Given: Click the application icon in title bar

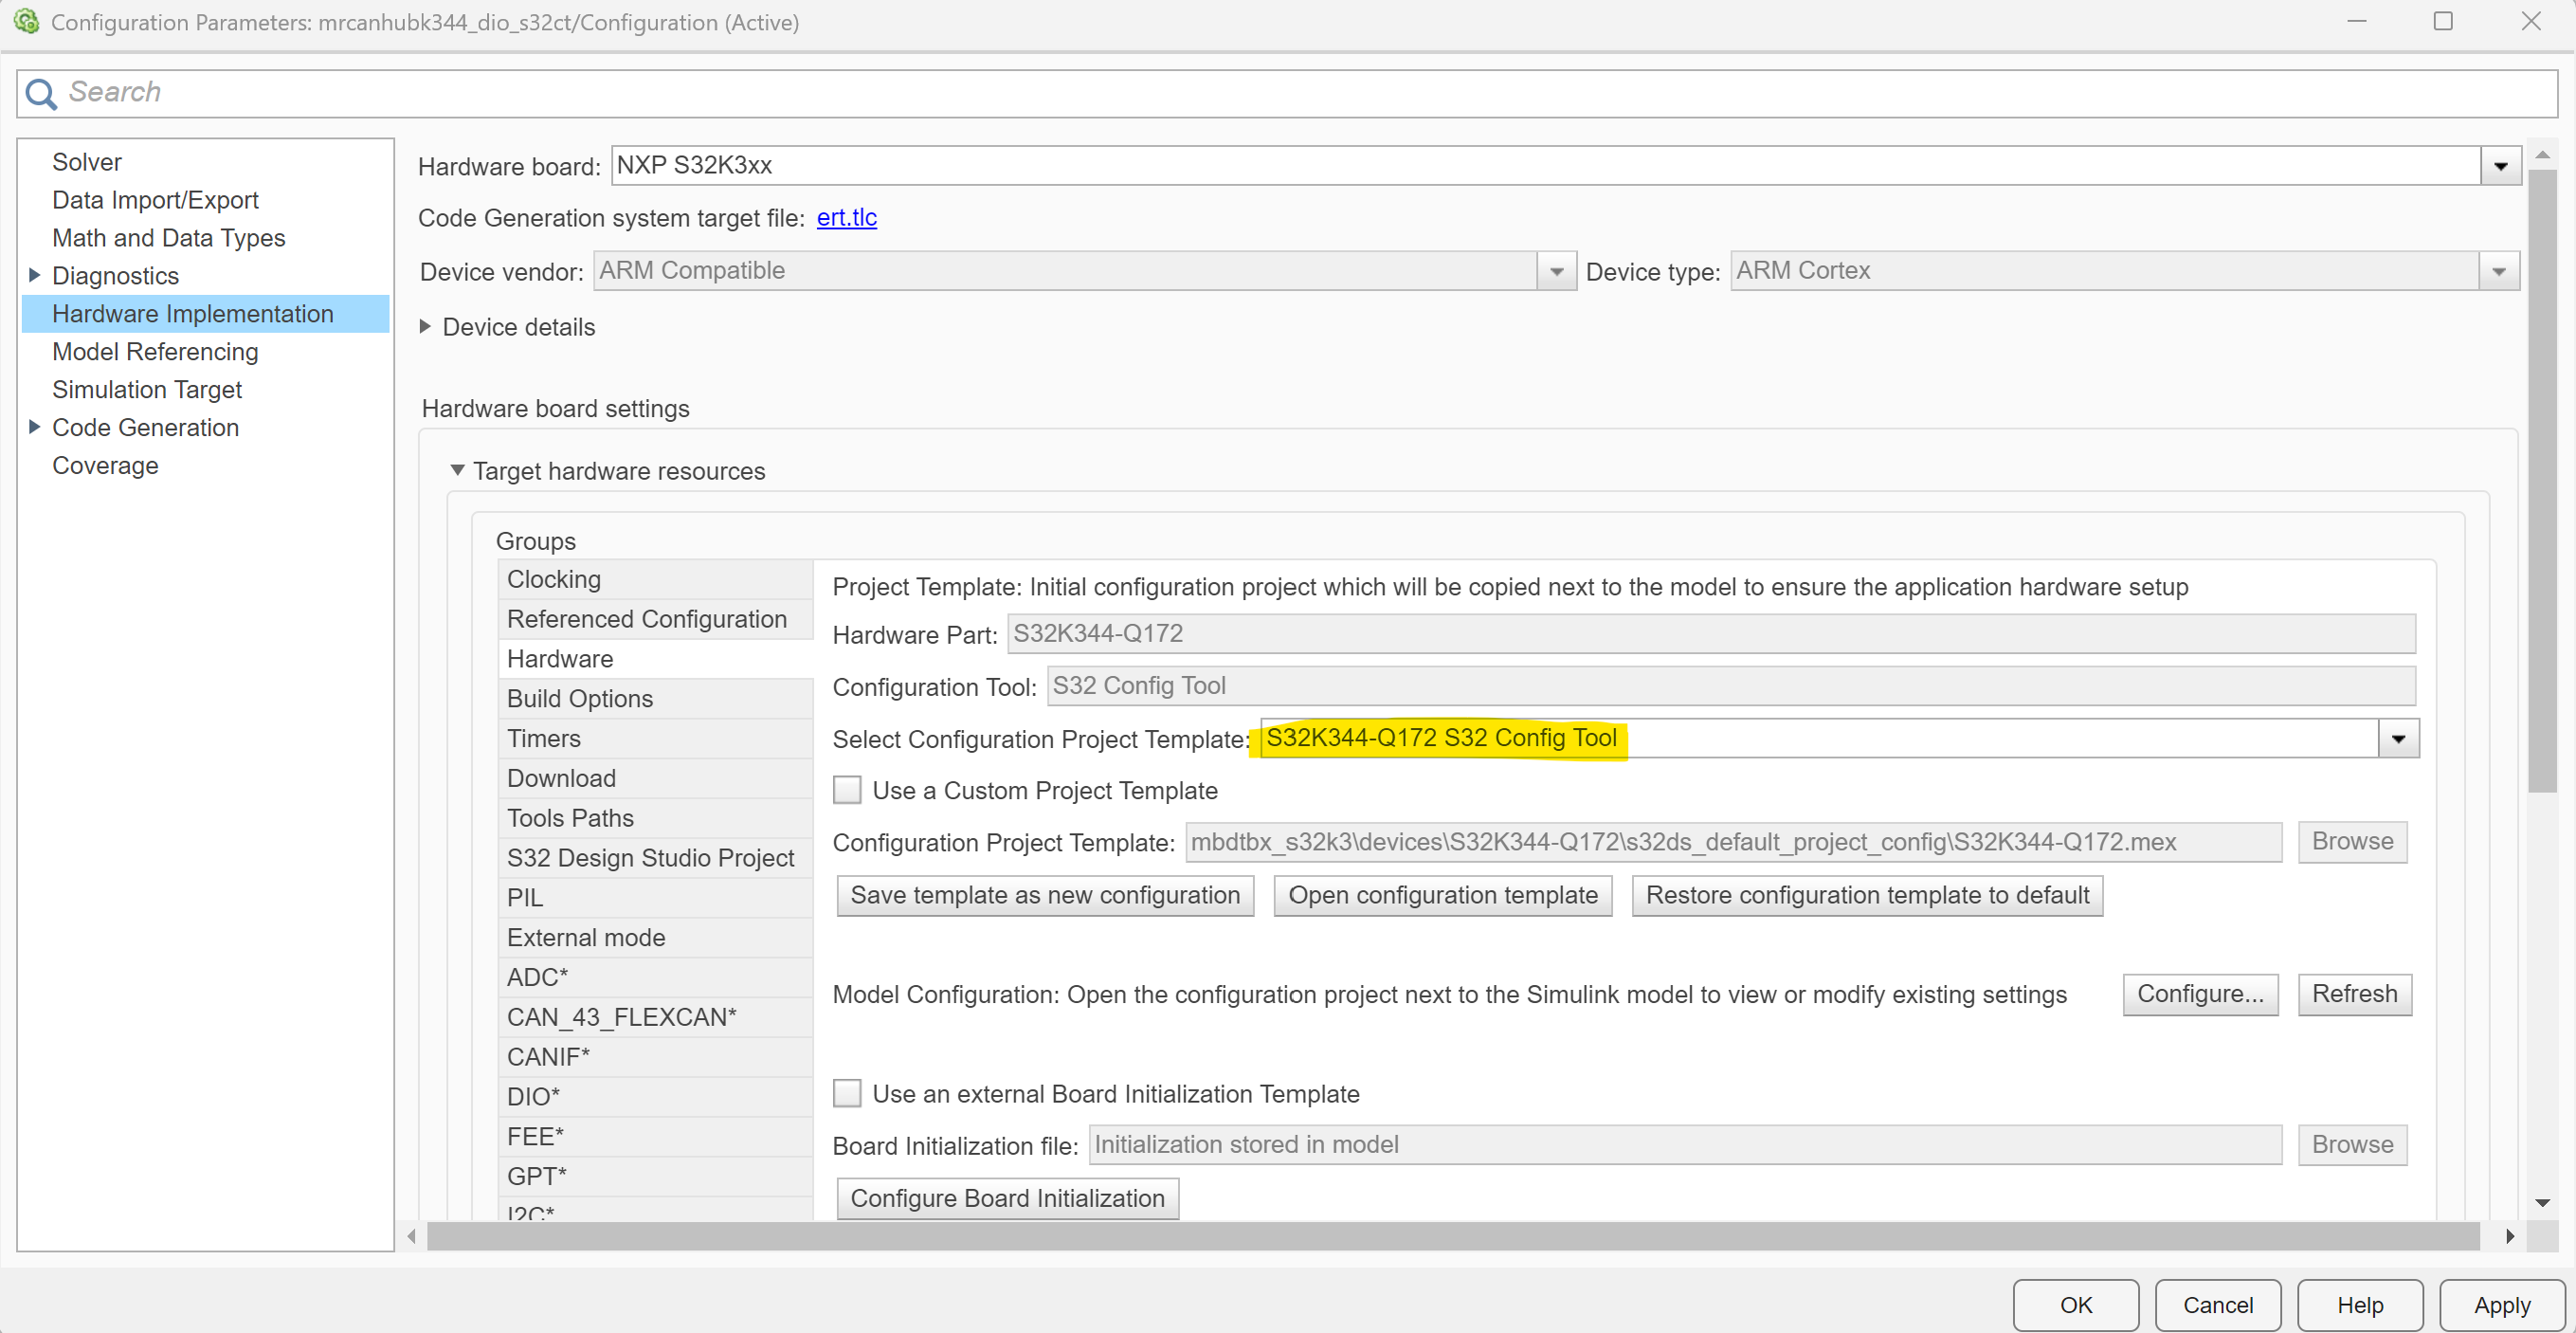Looking at the screenshot, I should coord(27,21).
